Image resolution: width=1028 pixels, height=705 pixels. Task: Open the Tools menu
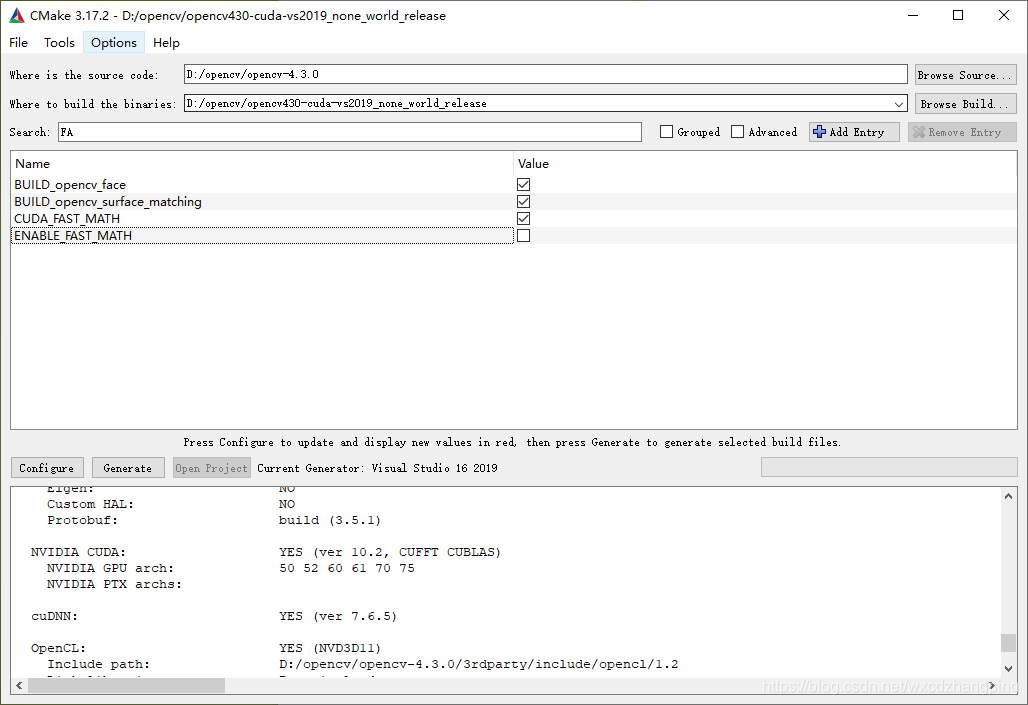pyautogui.click(x=59, y=43)
